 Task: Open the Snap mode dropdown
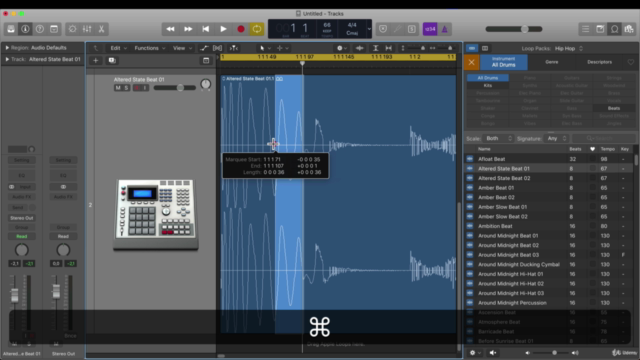[342, 48]
